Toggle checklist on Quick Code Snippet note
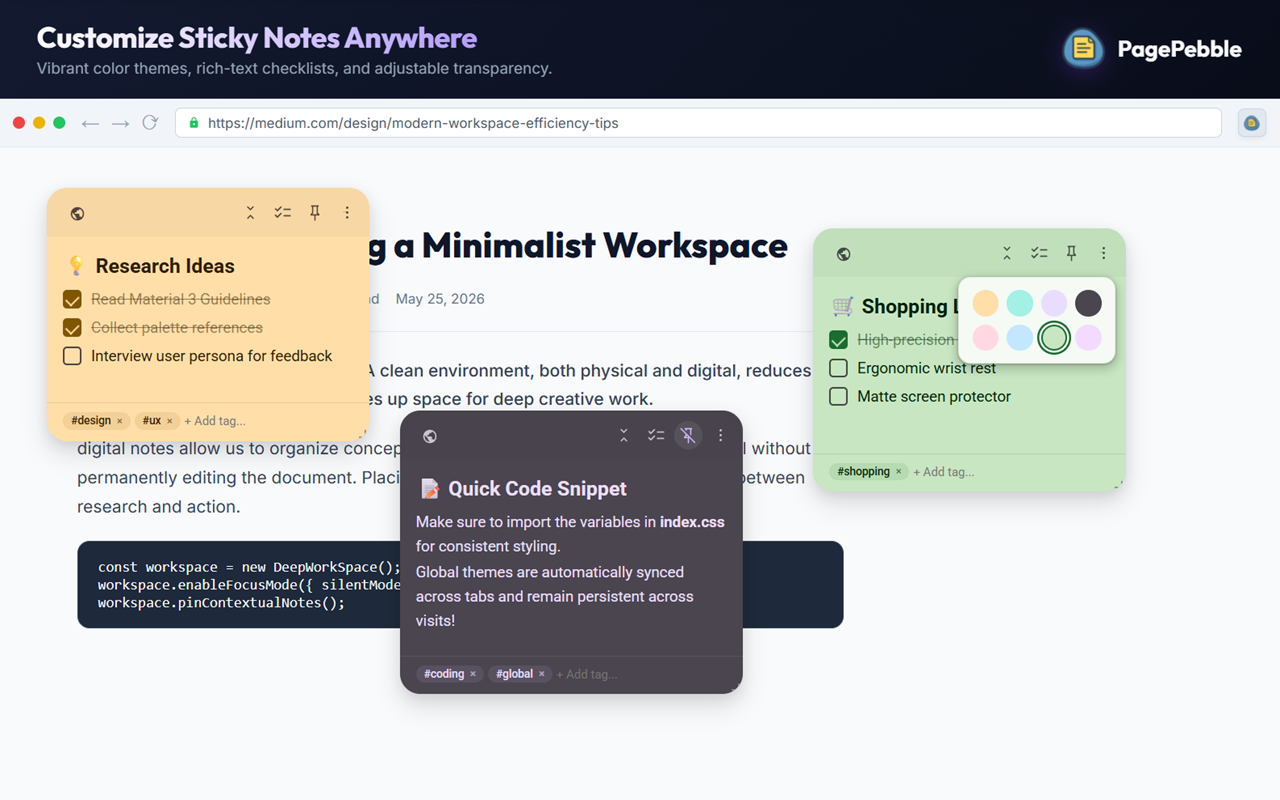 click(x=656, y=436)
